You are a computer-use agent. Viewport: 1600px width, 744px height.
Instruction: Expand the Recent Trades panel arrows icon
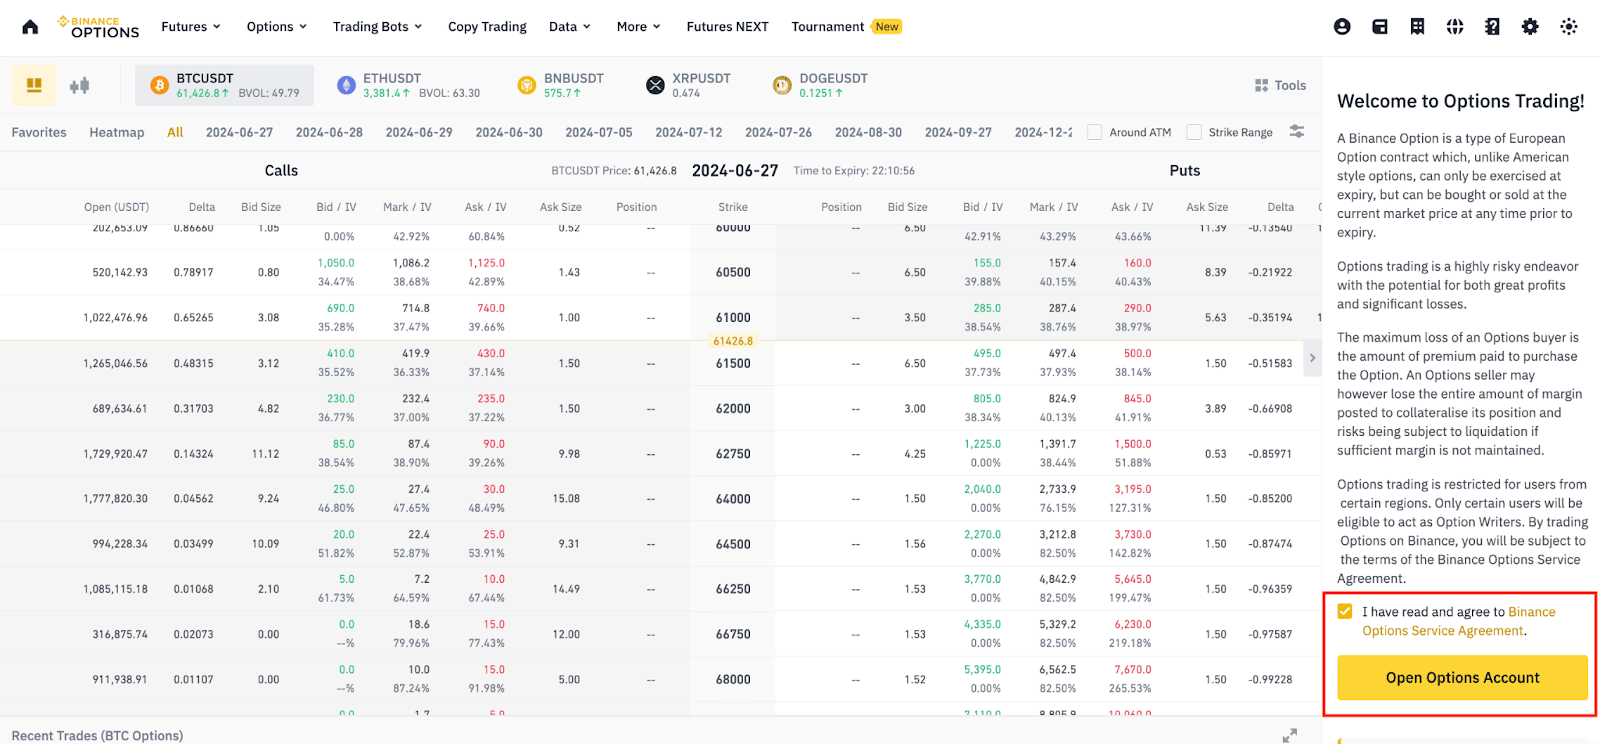pyautogui.click(x=1290, y=735)
